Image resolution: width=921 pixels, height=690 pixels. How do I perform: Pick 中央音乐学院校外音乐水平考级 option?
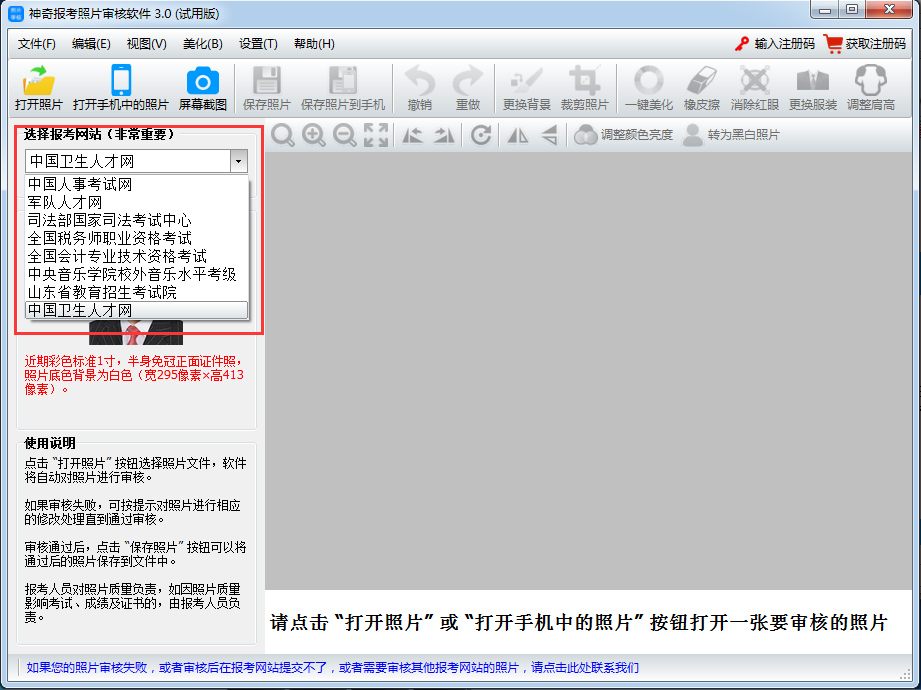(137, 274)
